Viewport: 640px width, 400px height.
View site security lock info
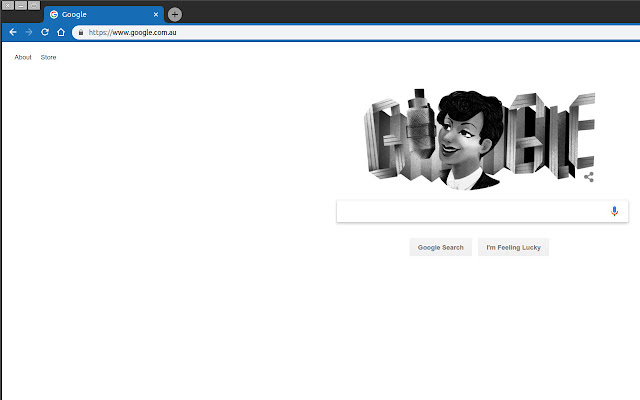tap(81, 32)
